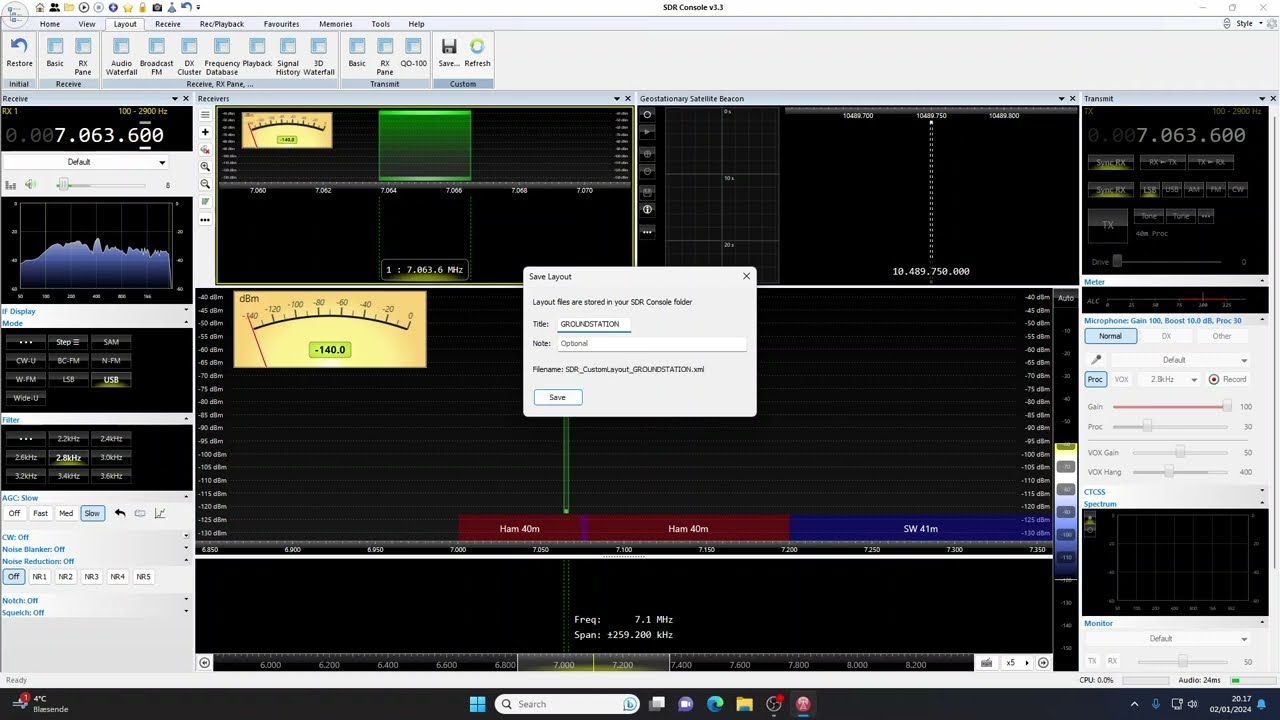Image resolution: width=1280 pixels, height=720 pixels.
Task: Open the Memories ribbon tab
Action: tap(336, 24)
